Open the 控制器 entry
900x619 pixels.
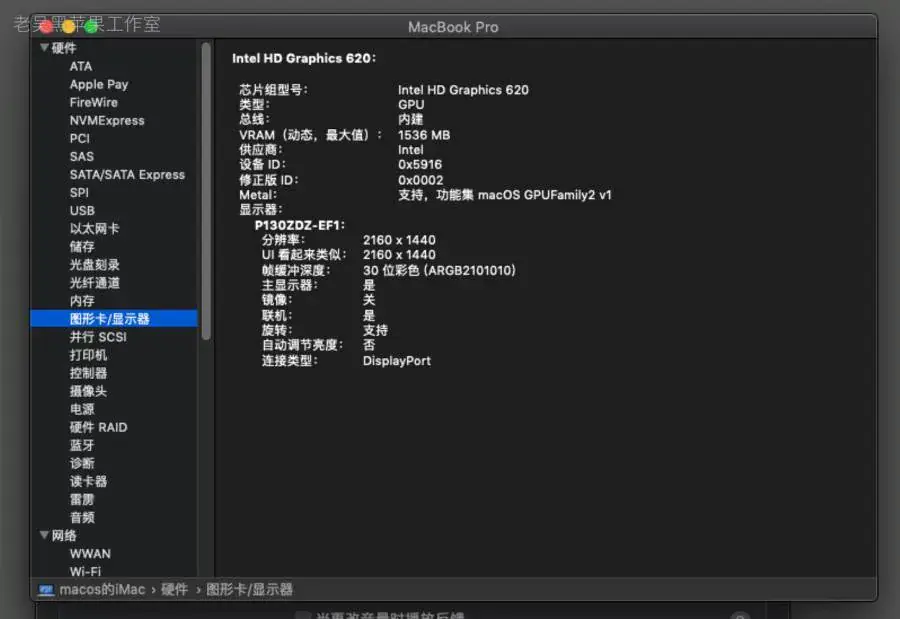pyautogui.click(x=88, y=373)
